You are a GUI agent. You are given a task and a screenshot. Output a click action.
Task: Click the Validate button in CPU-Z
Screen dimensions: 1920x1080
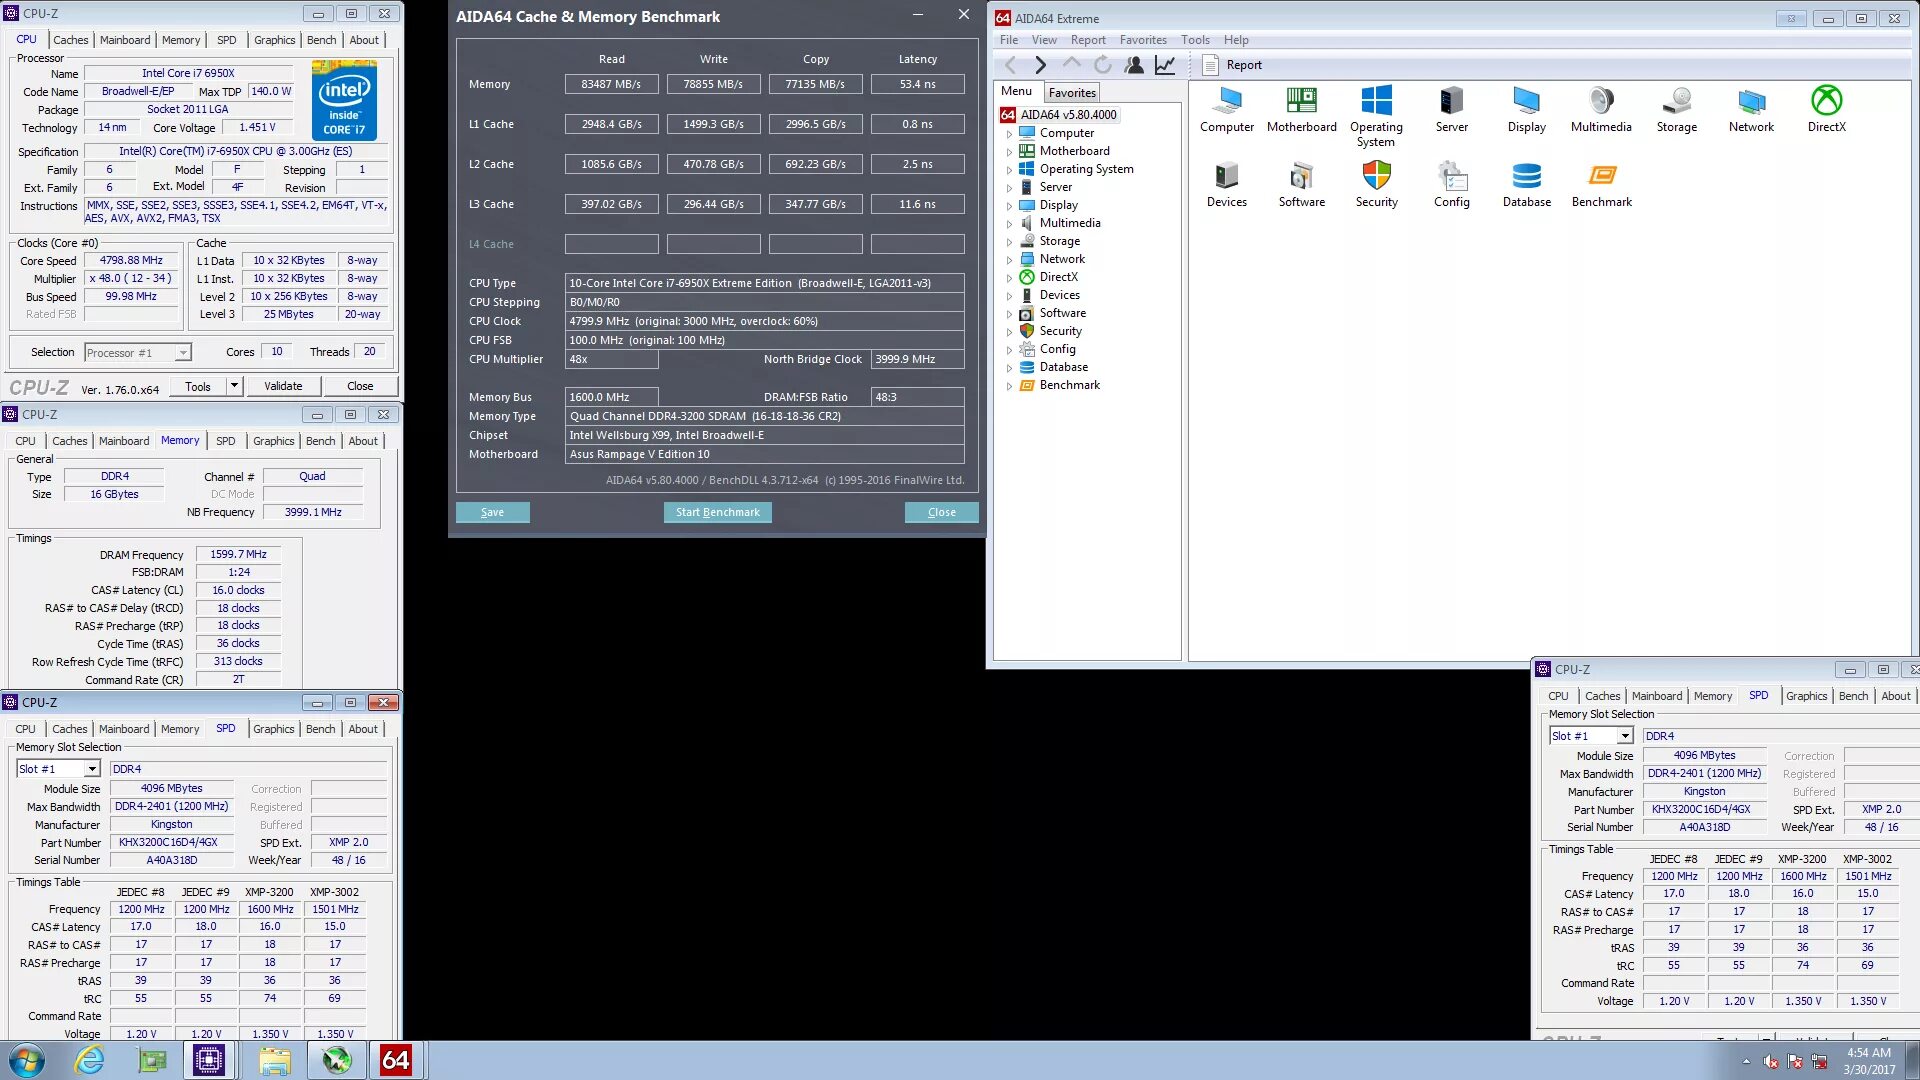click(x=283, y=386)
